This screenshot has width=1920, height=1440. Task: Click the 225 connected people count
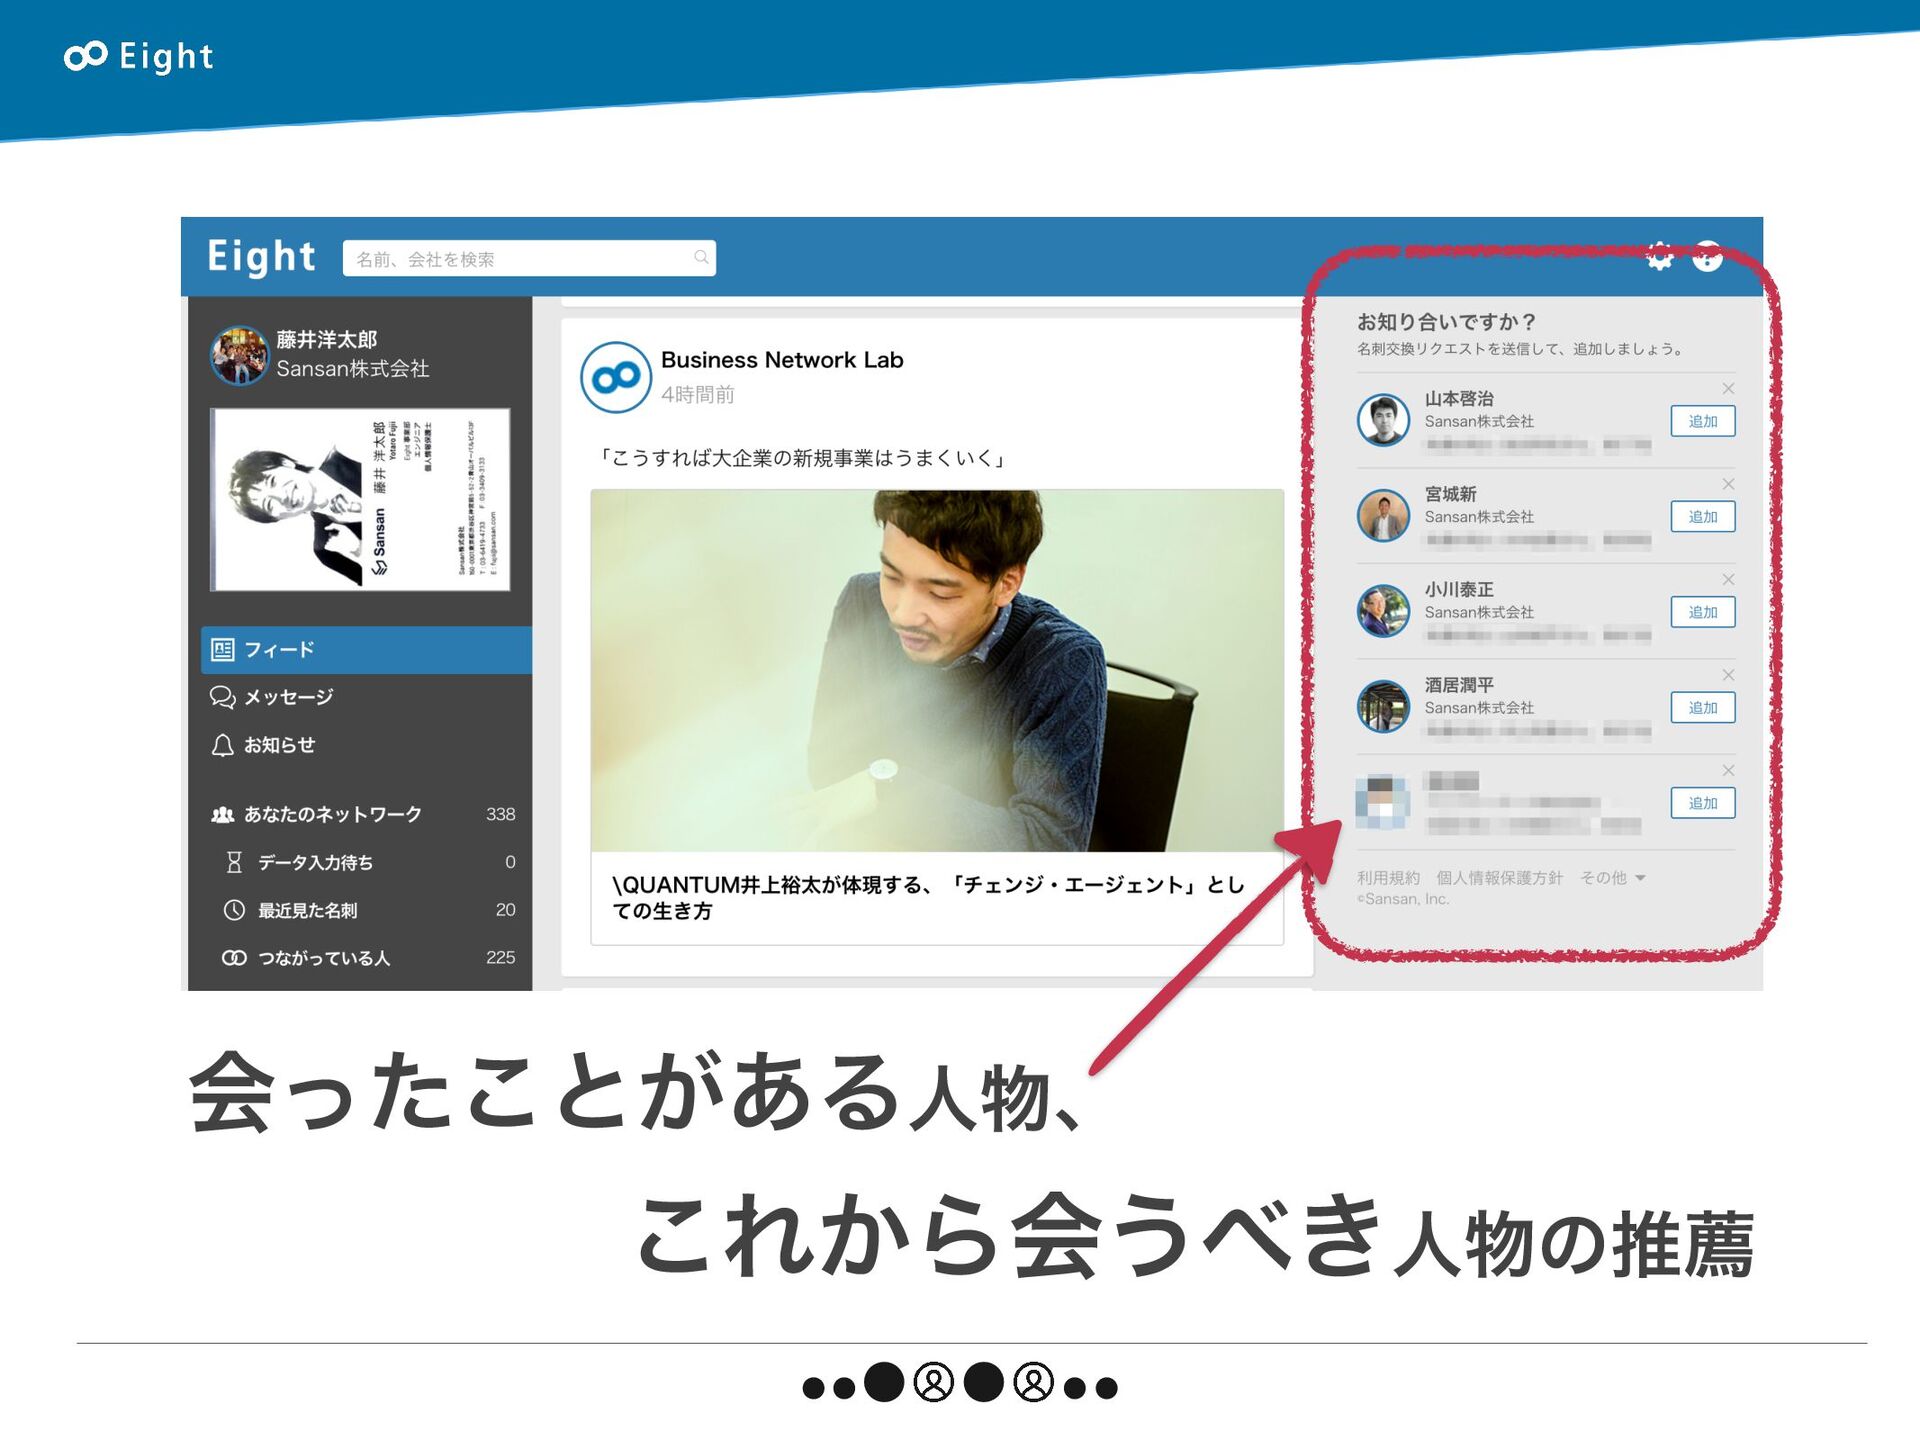[500, 958]
